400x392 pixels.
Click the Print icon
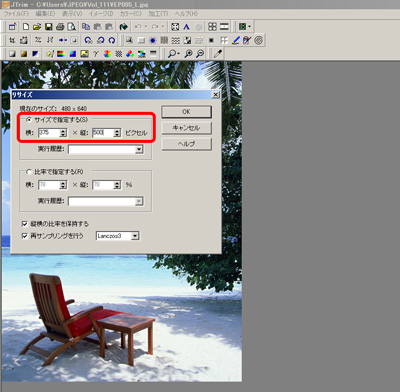[60, 27]
